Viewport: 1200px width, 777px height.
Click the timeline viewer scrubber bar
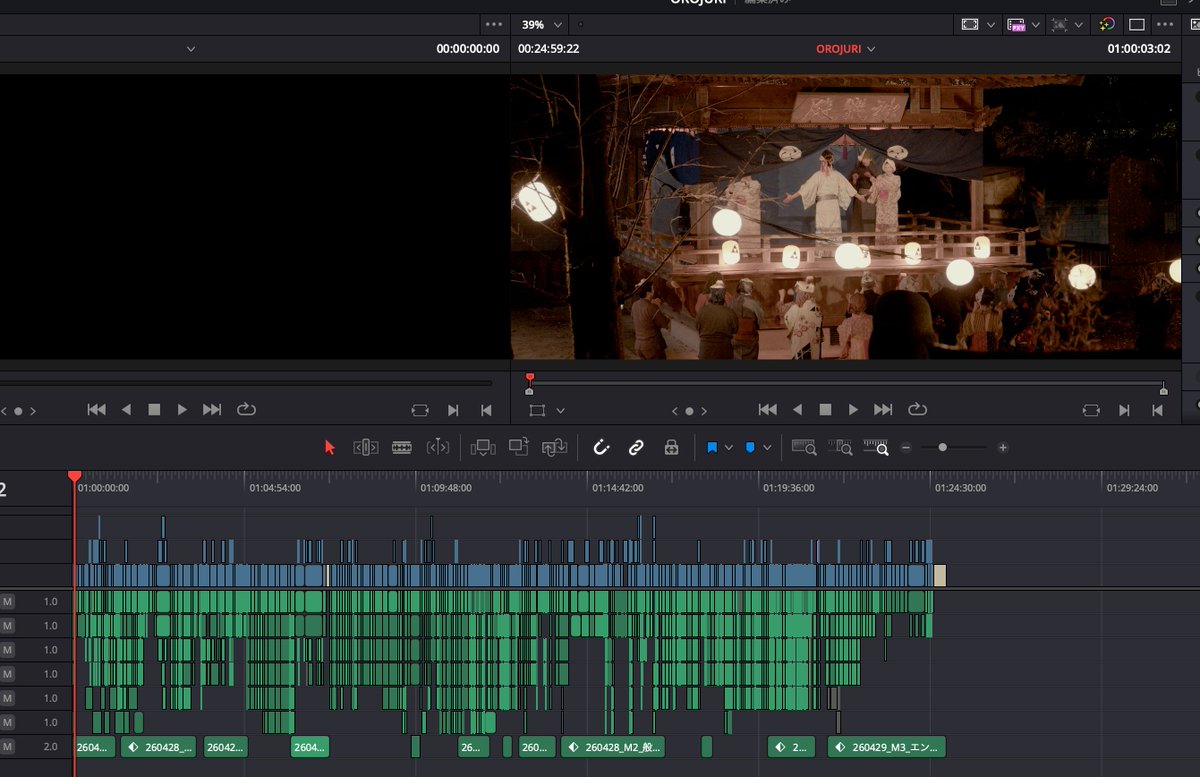846,383
